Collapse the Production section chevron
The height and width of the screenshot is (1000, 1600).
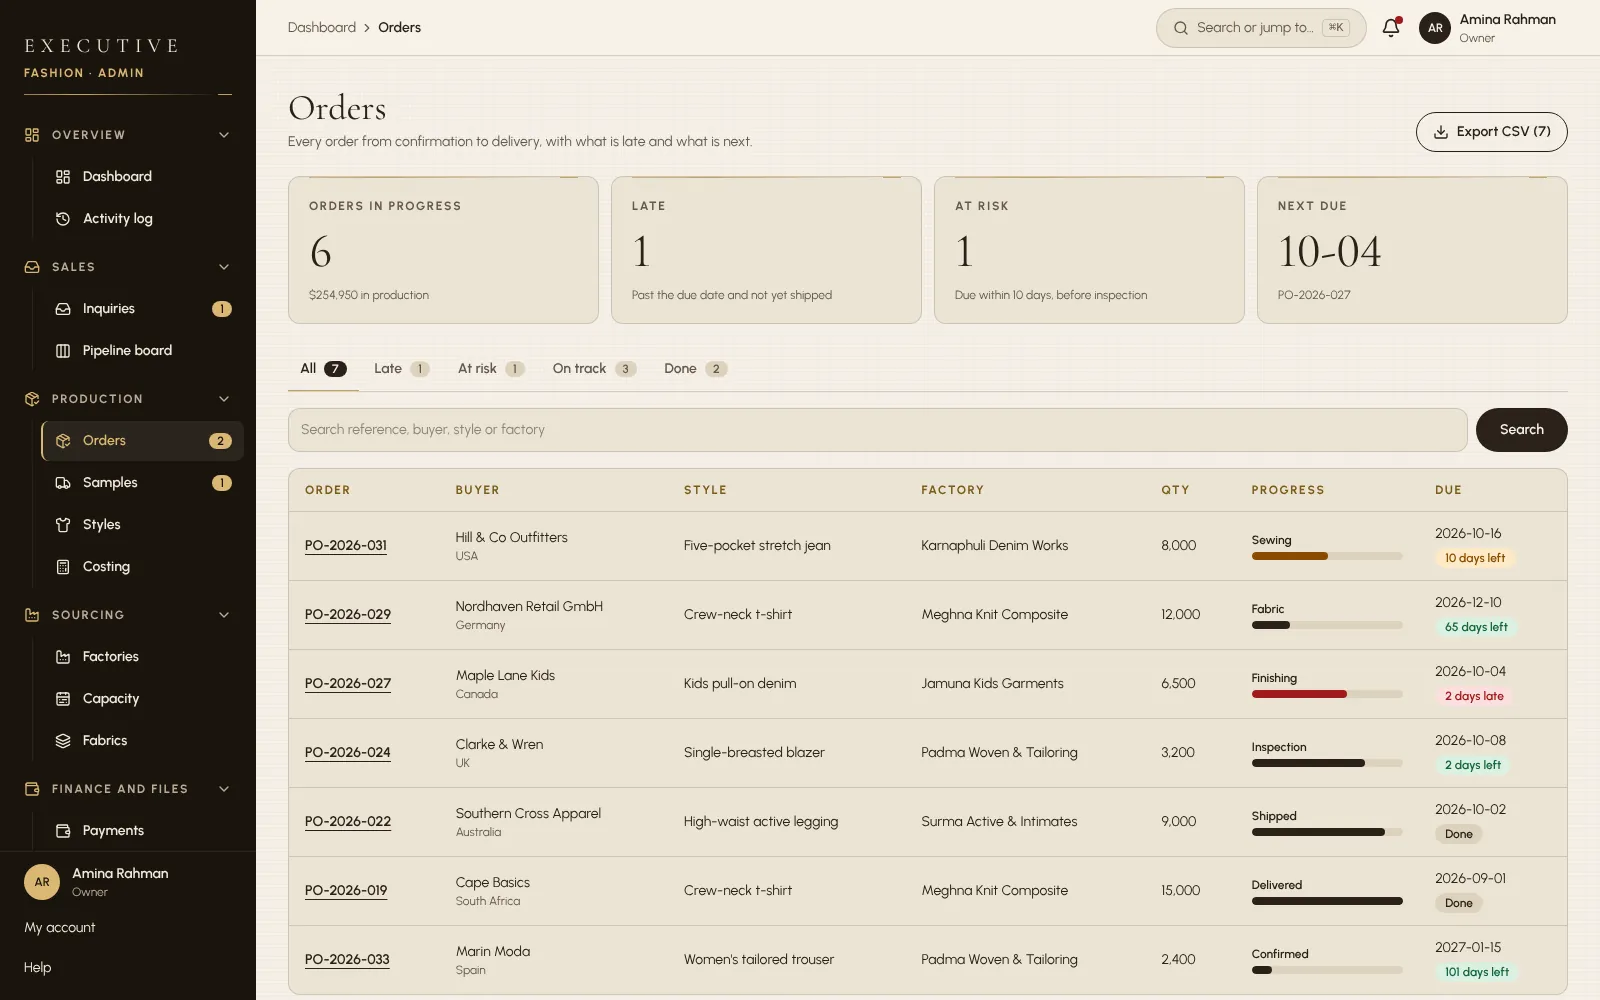[x=224, y=399]
